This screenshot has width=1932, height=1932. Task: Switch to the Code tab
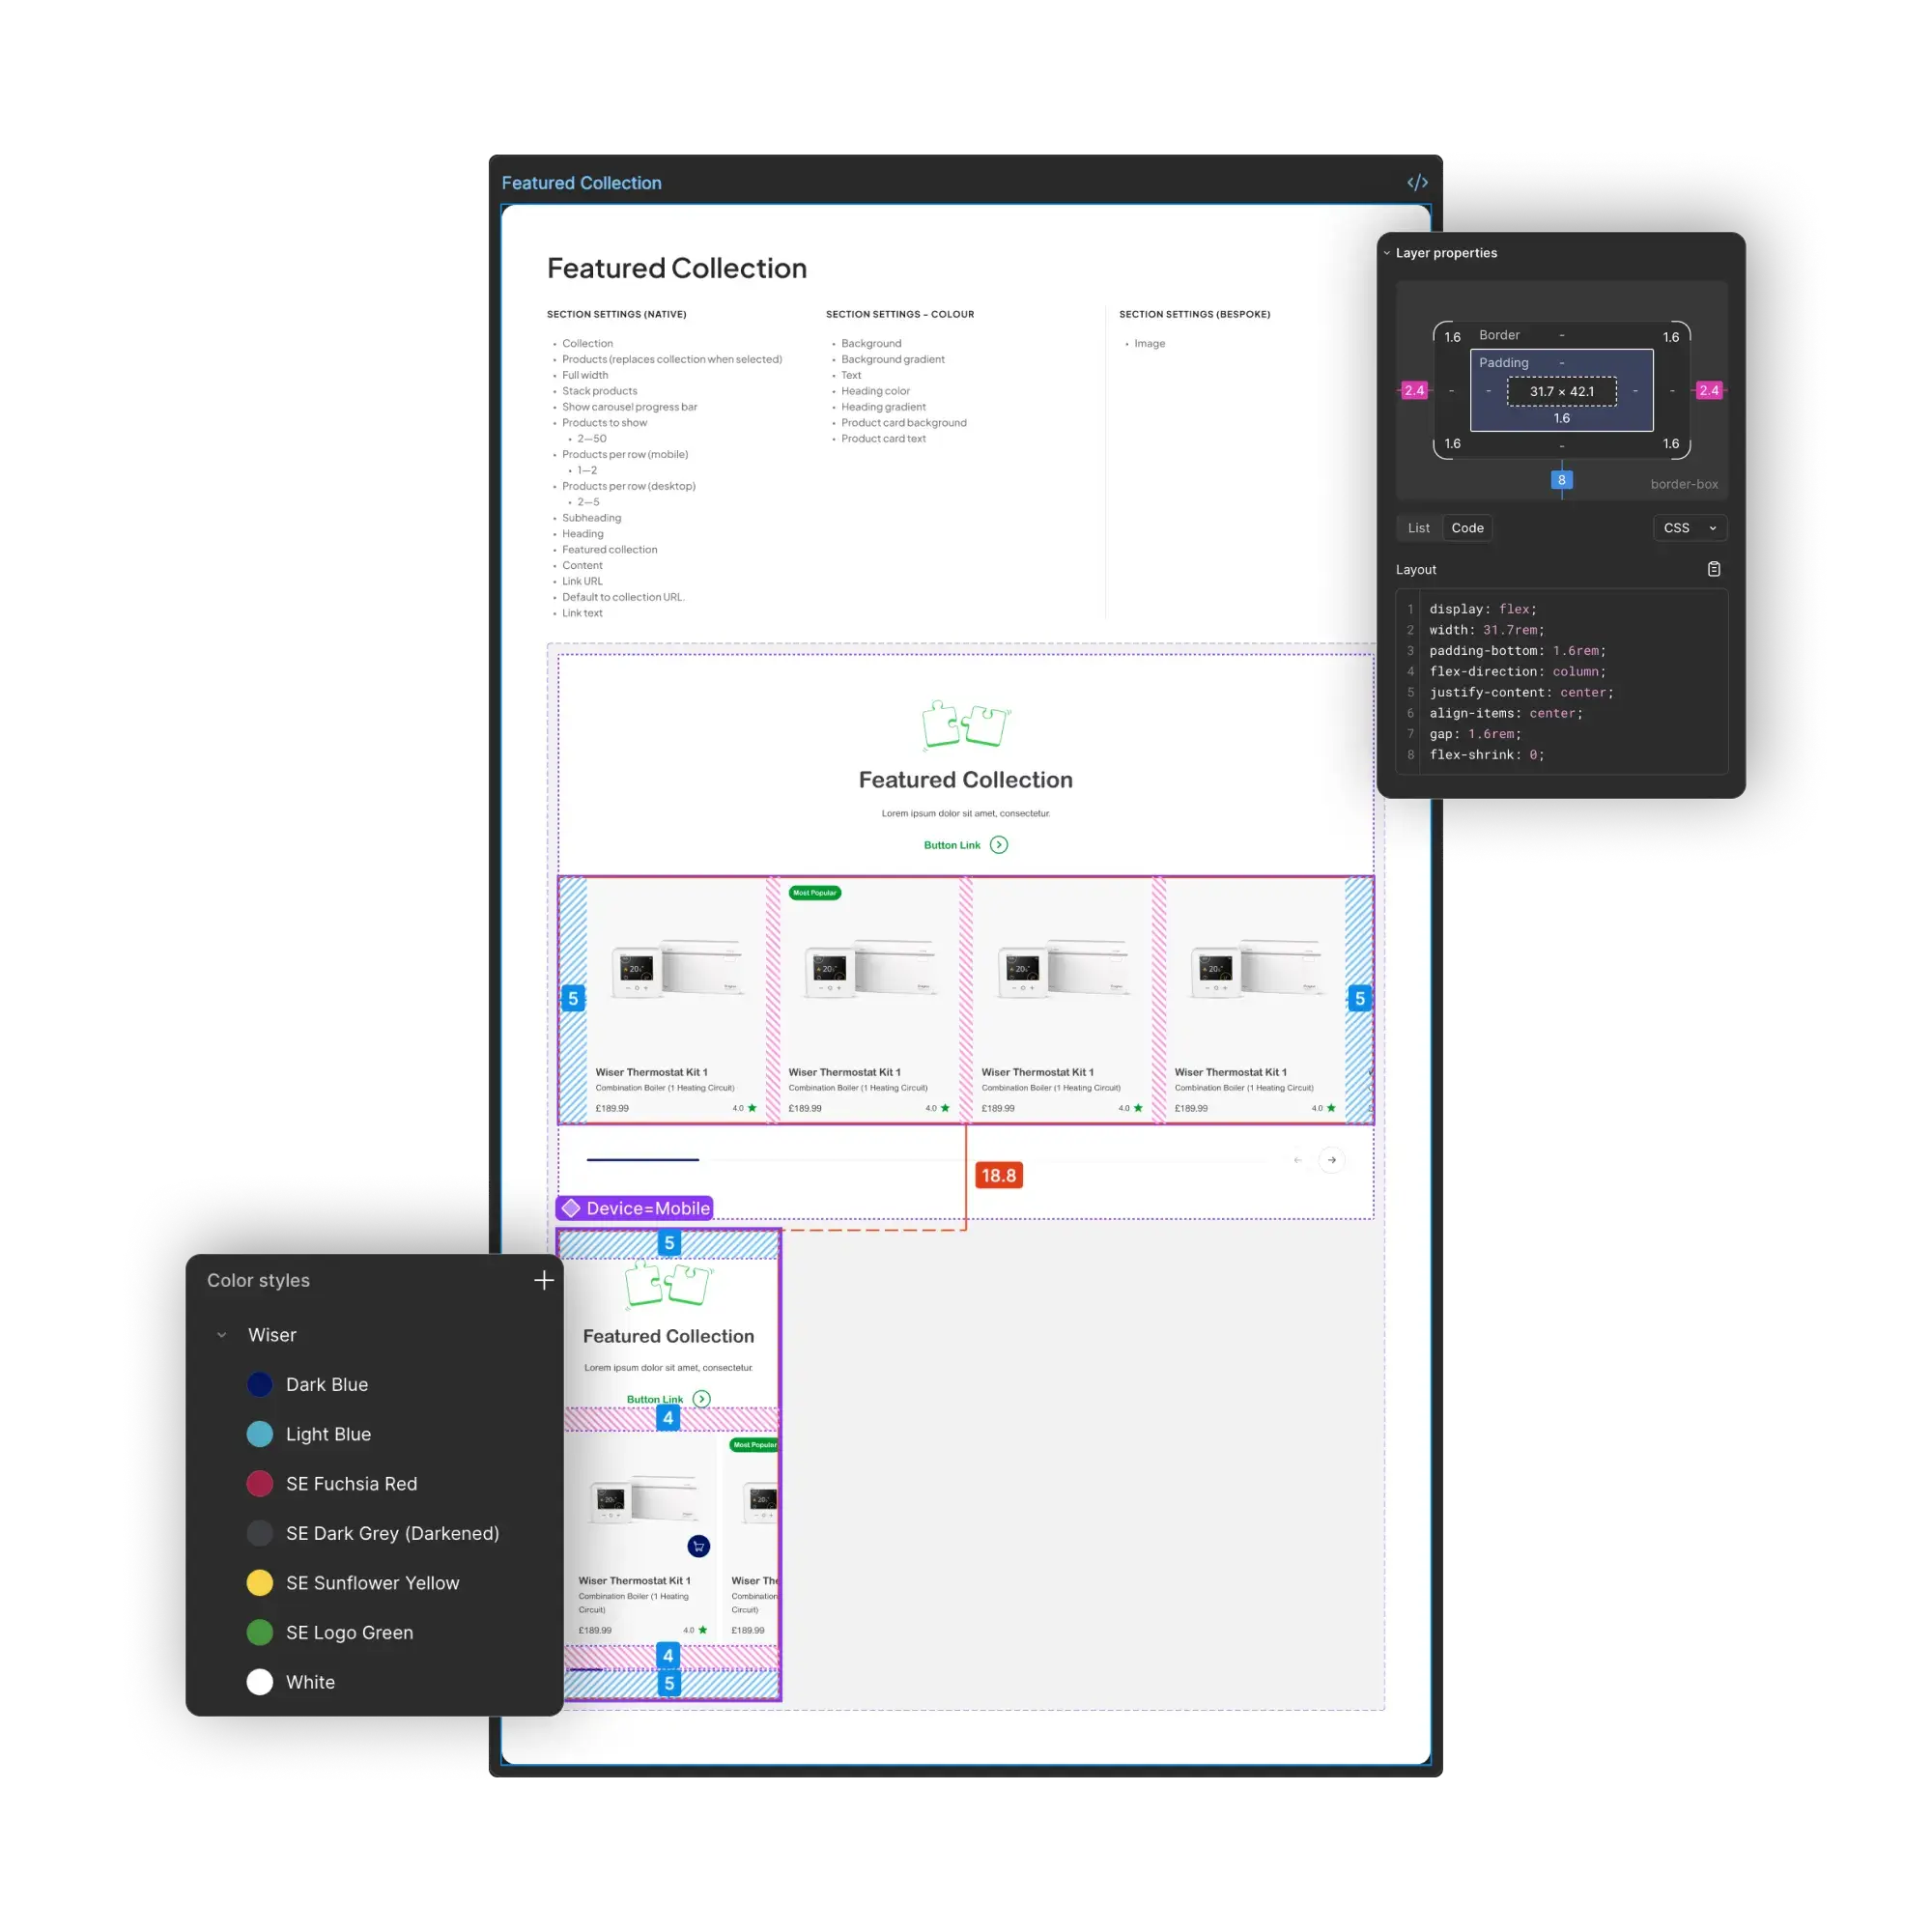pos(1467,528)
